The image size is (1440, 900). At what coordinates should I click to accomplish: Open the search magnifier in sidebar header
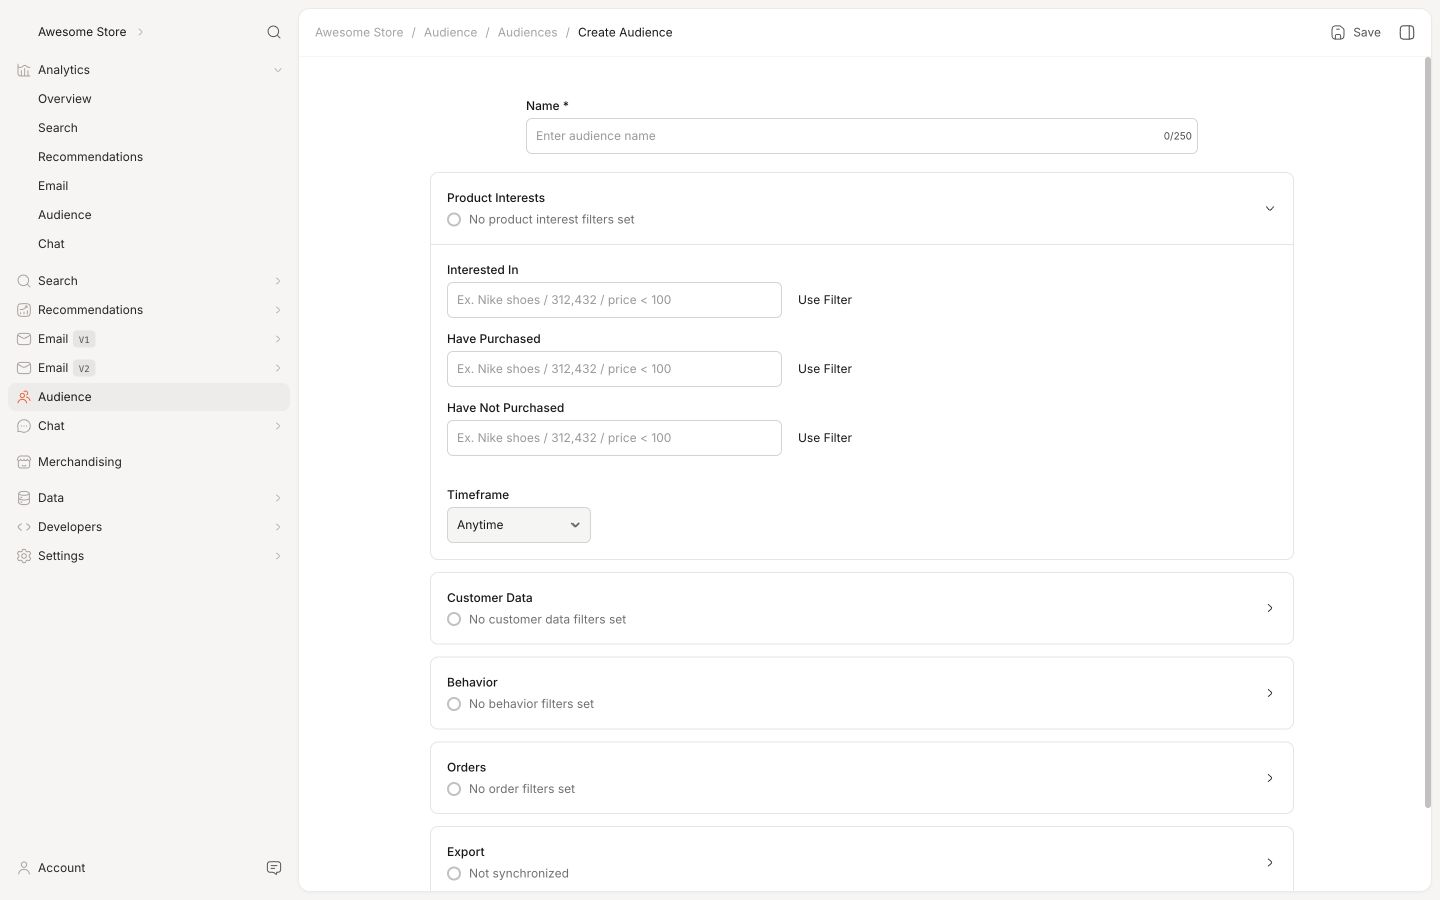click(274, 32)
